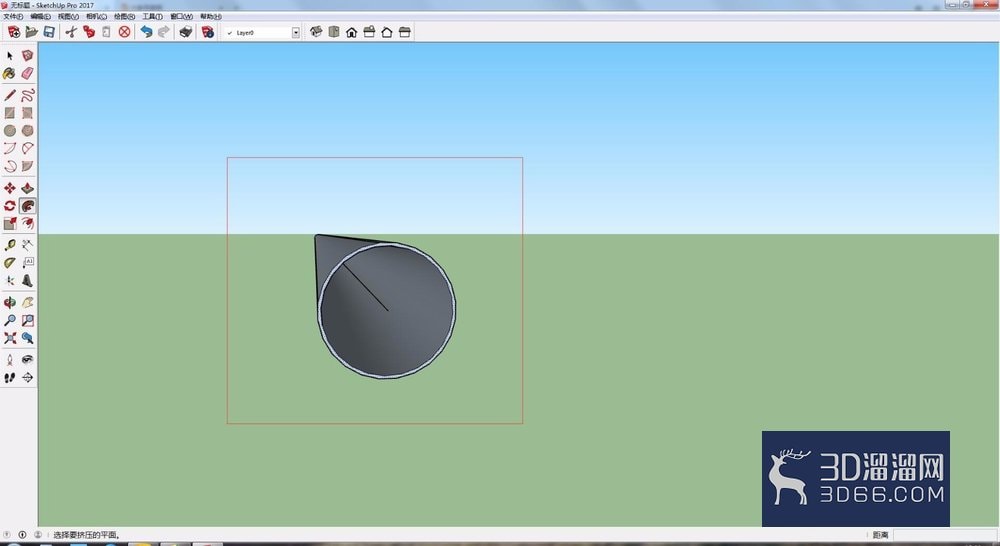Choose the Line pencil tool
This screenshot has height=546, width=1000.
[x=10, y=96]
